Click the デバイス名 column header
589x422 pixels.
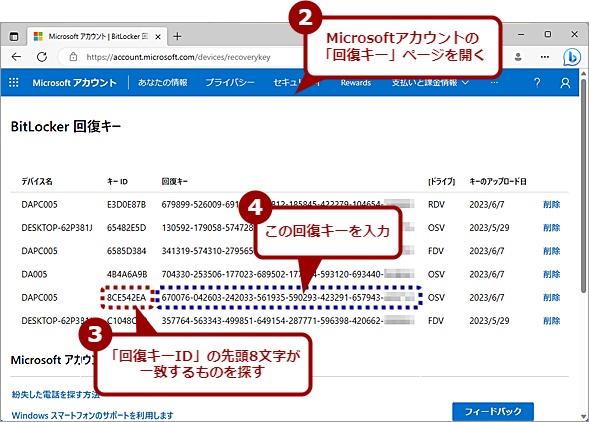point(37,182)
